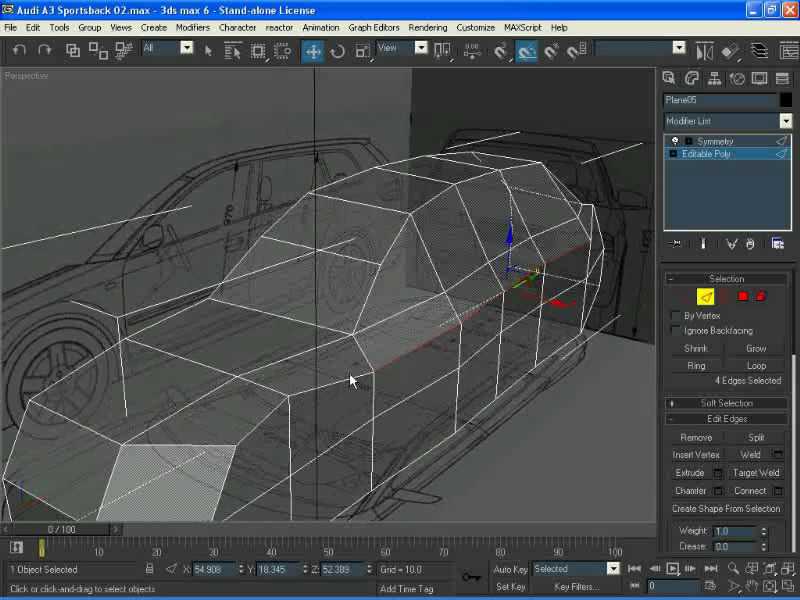The width and height of the screenshot is (800, 600).
Task: Open the Plane05 object color swatch
Action: [786, 100]
